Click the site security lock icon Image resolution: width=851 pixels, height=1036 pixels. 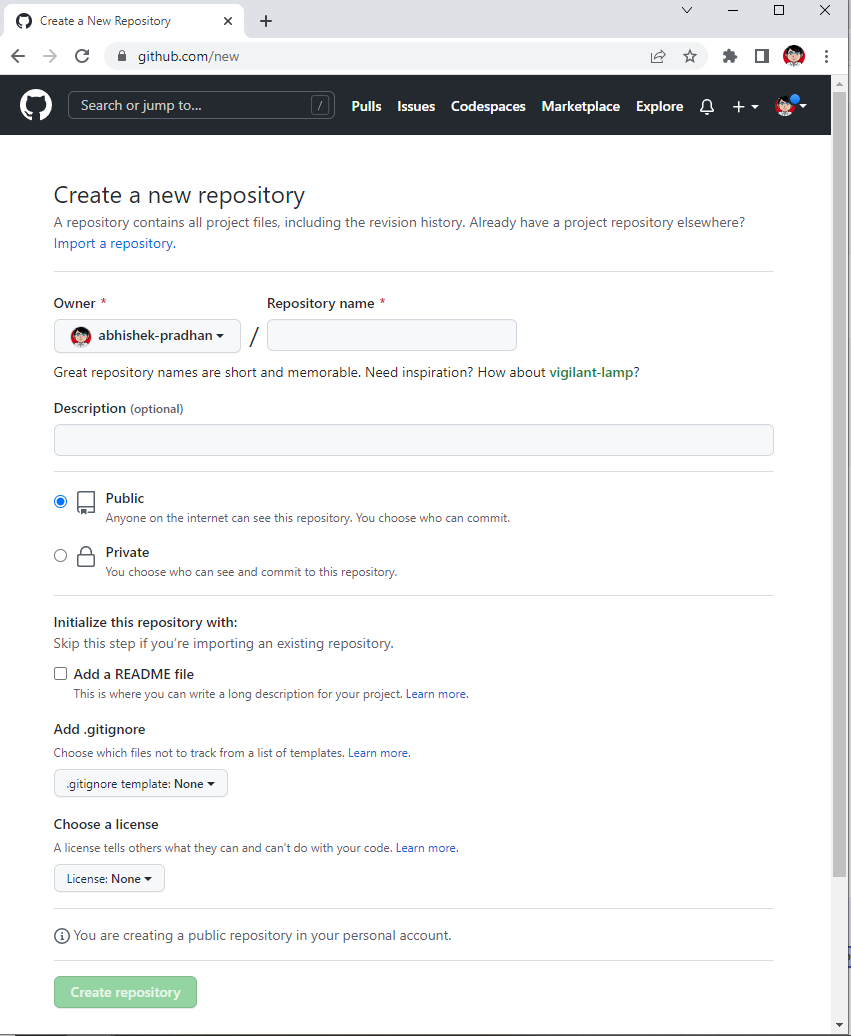[x=121, y=56]
